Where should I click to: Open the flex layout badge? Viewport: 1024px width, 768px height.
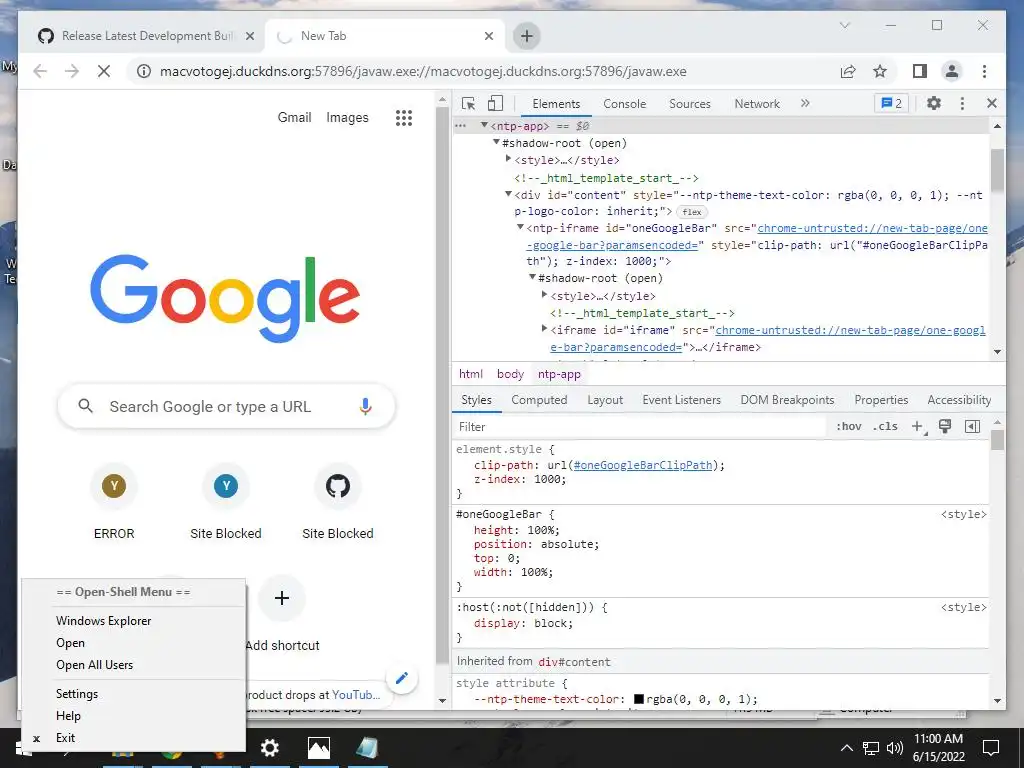point(692,212)
